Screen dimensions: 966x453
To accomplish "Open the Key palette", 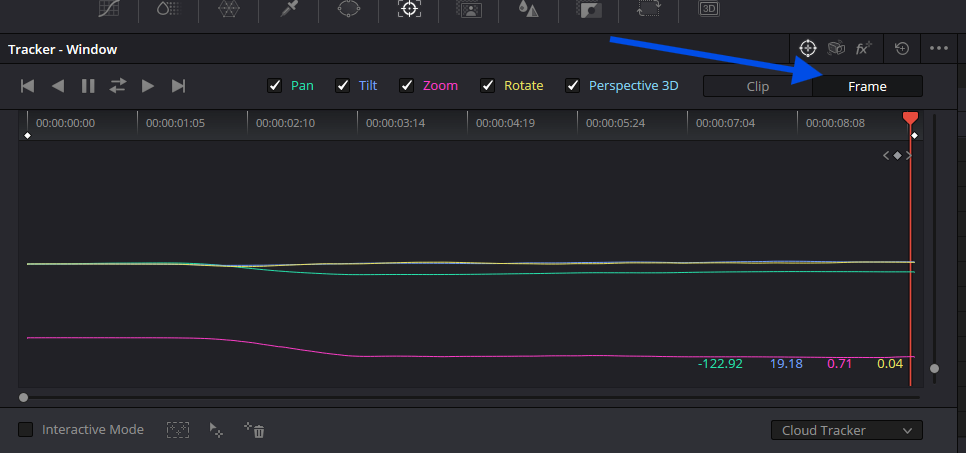I will (588, 9).
